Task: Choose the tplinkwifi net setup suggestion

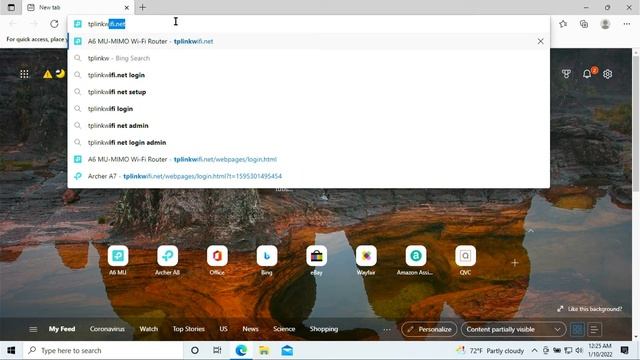Action: [309, 92]
